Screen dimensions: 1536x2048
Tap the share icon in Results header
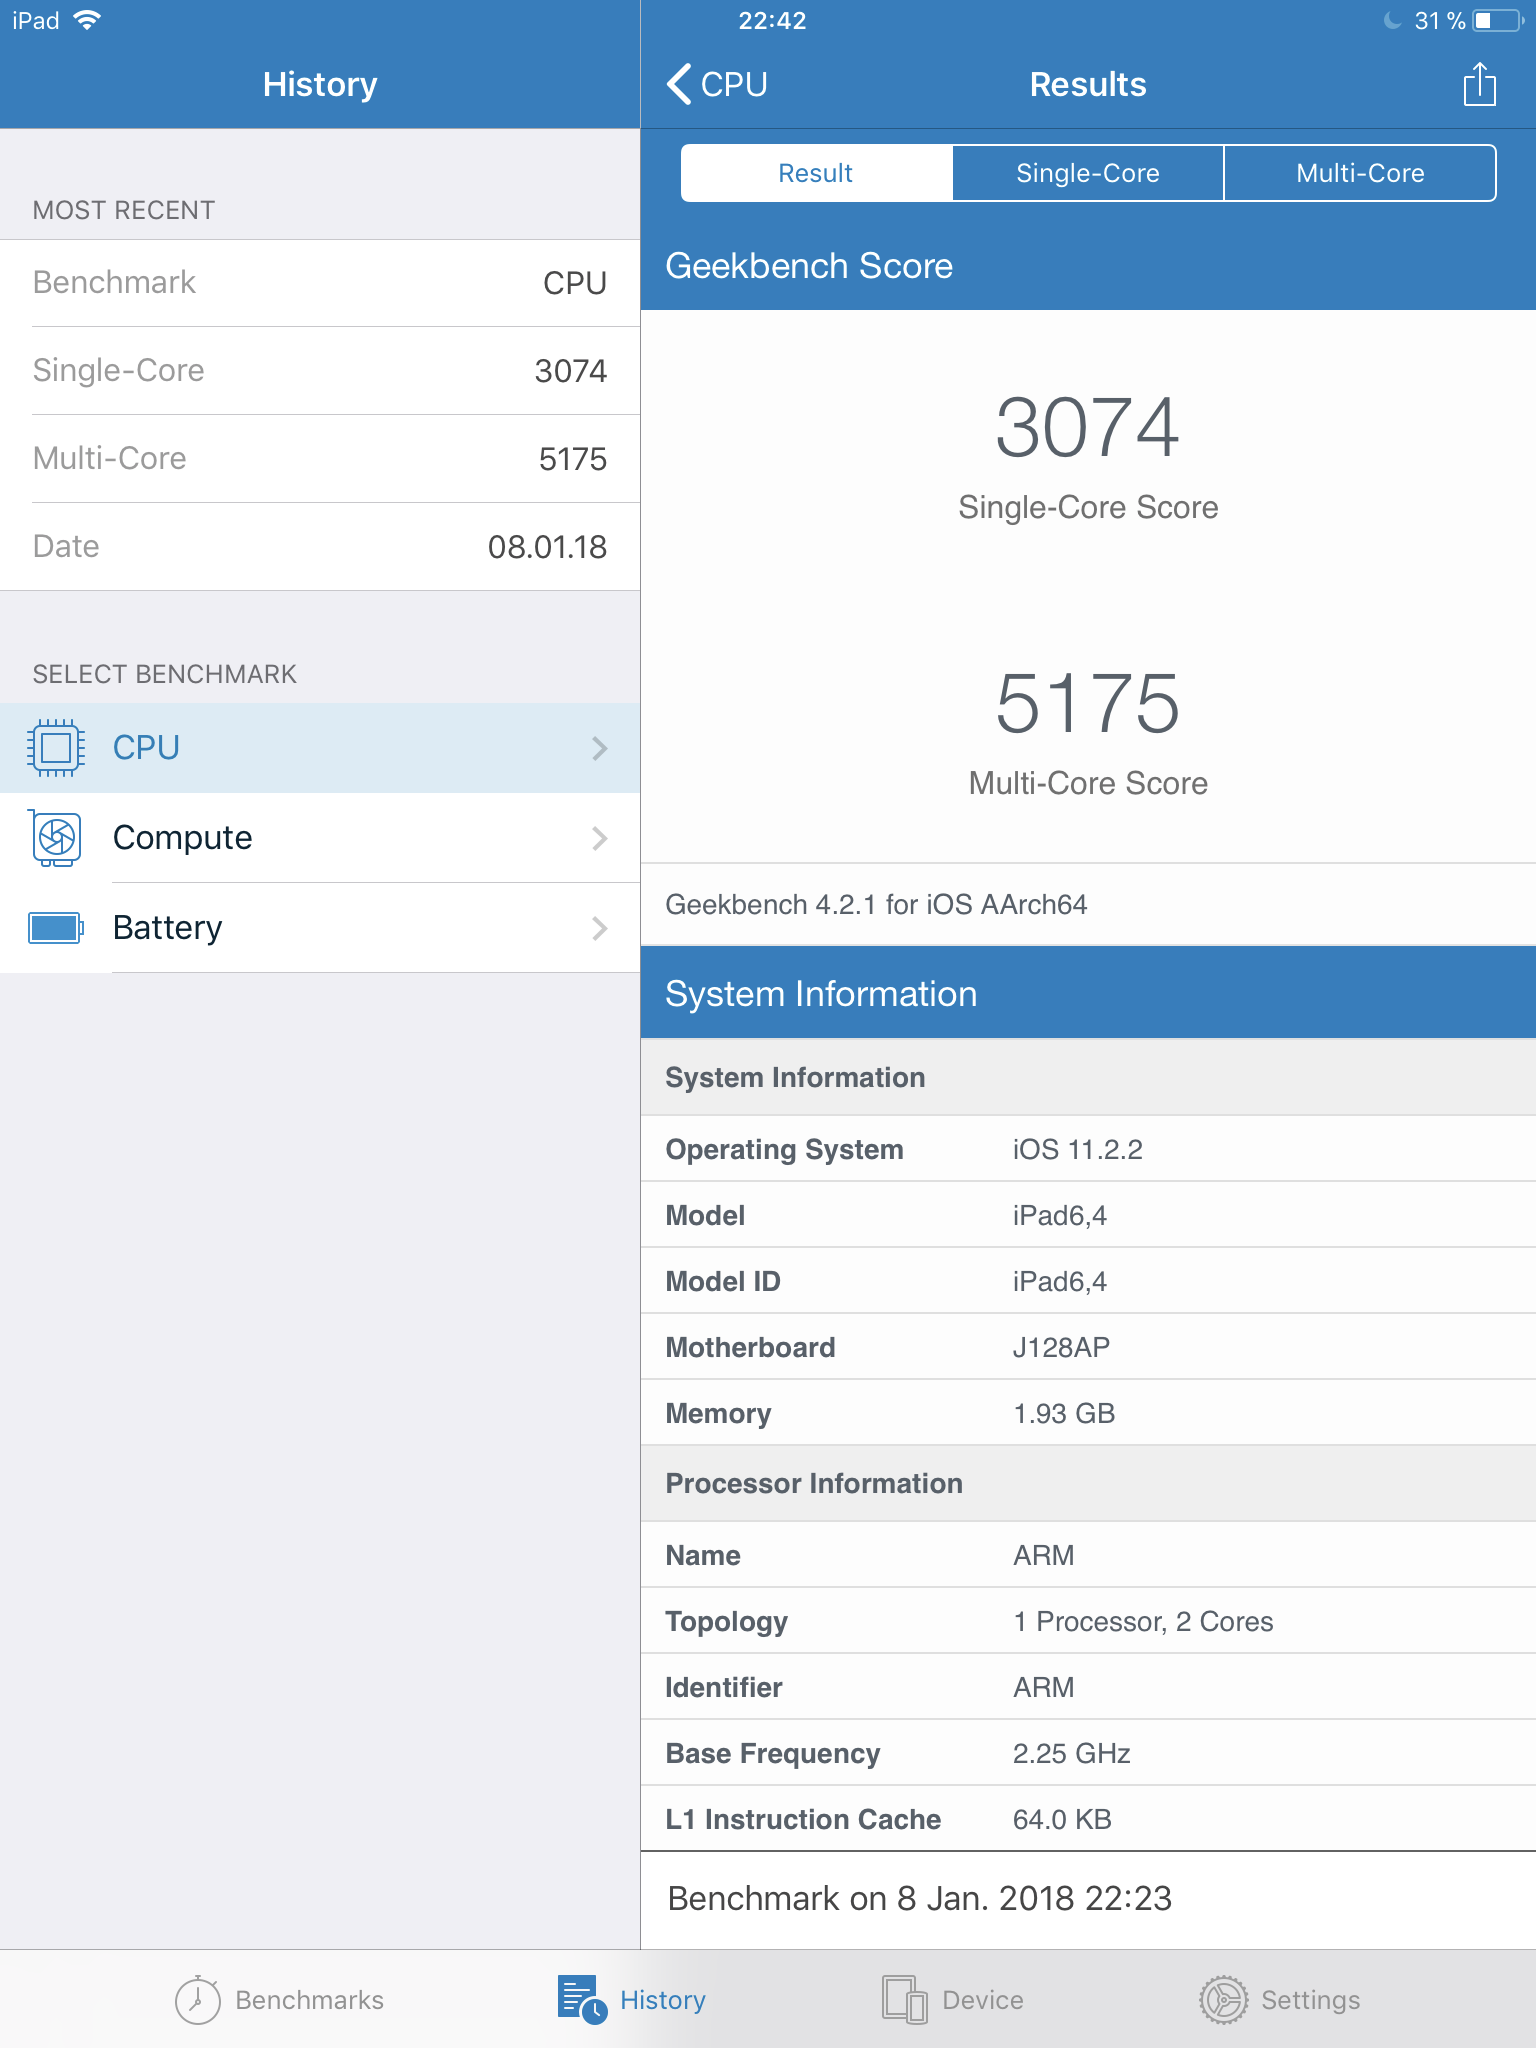[x=1479, y=84]
